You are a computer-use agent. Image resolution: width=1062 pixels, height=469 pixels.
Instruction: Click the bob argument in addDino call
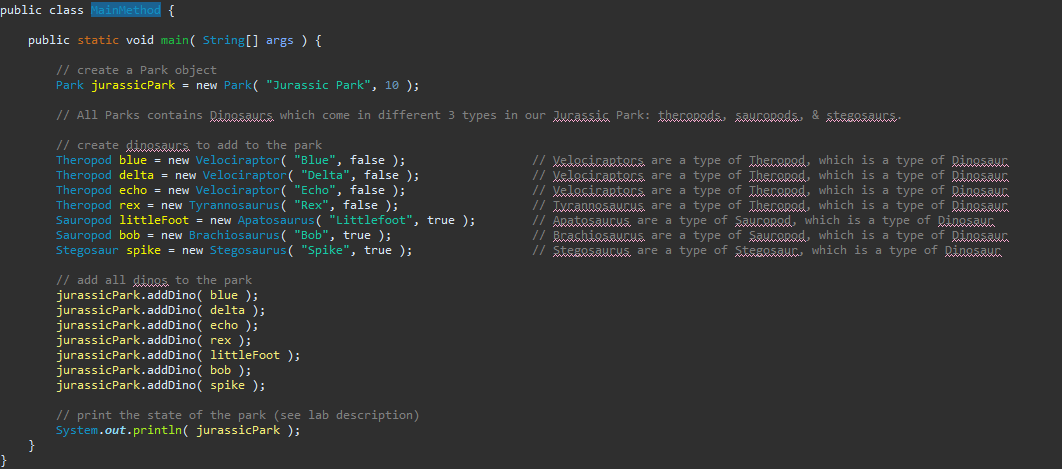pyautogui.click(x=221, y=370)
